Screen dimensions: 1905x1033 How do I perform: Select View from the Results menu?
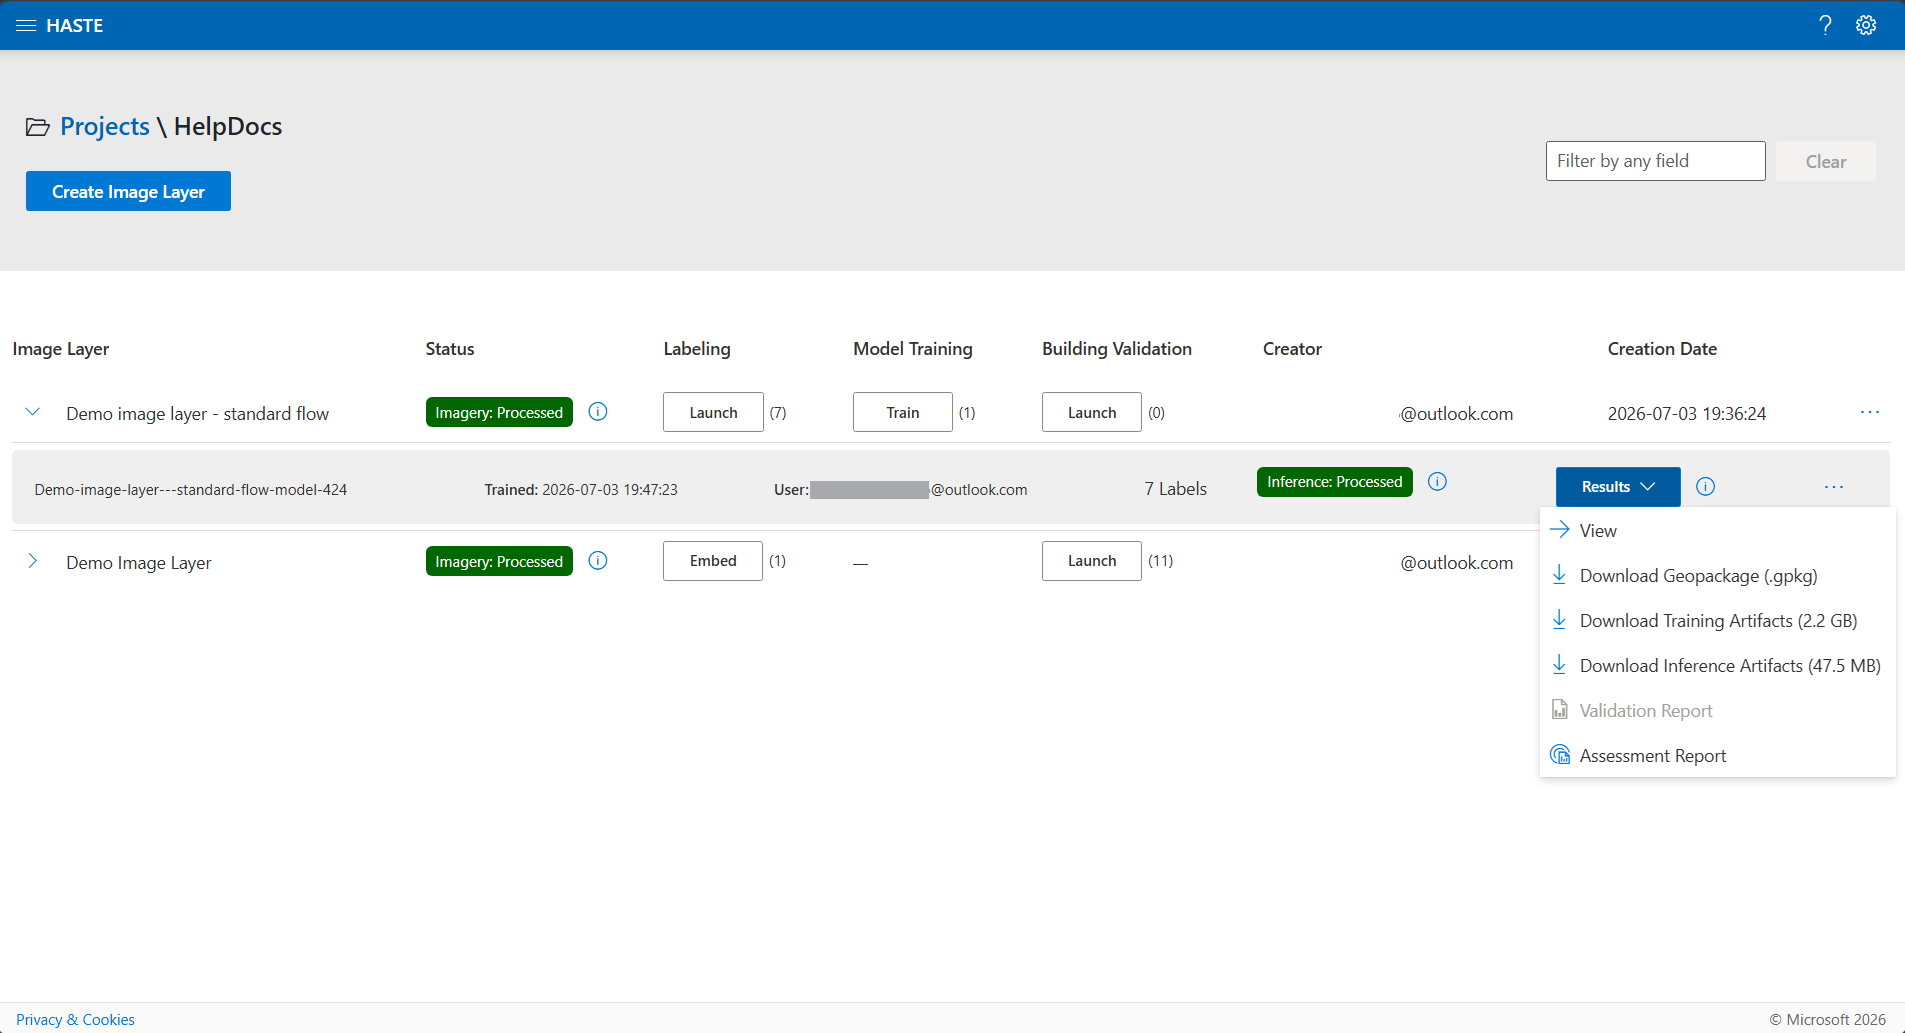coord(1717,531)
